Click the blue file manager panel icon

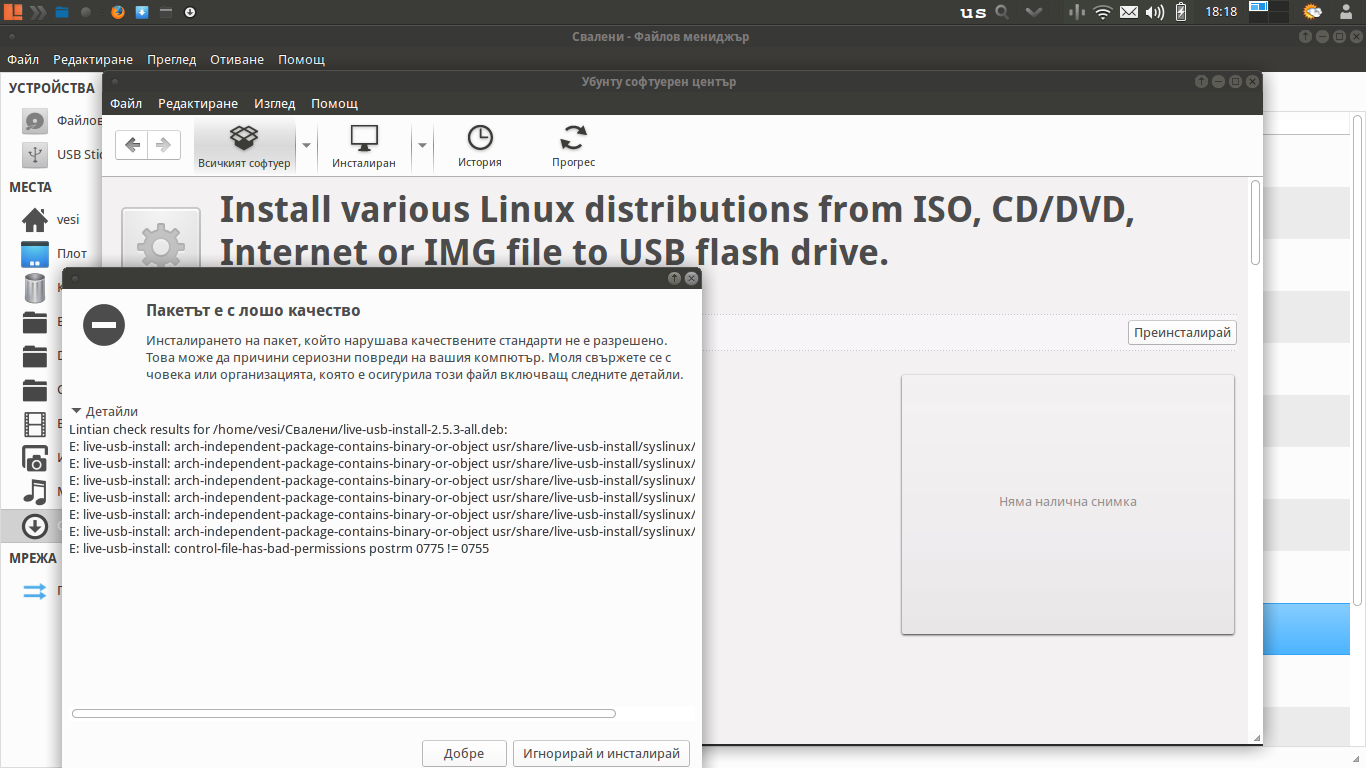63,12
